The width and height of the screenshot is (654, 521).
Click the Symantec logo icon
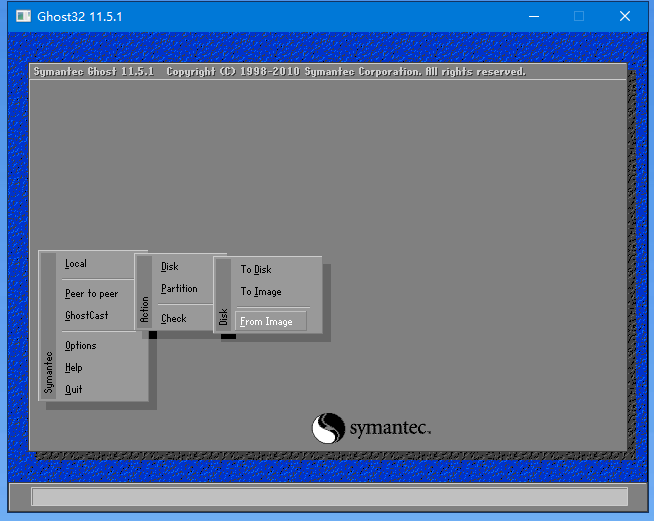pyautogui.click(x=328, y=428)
